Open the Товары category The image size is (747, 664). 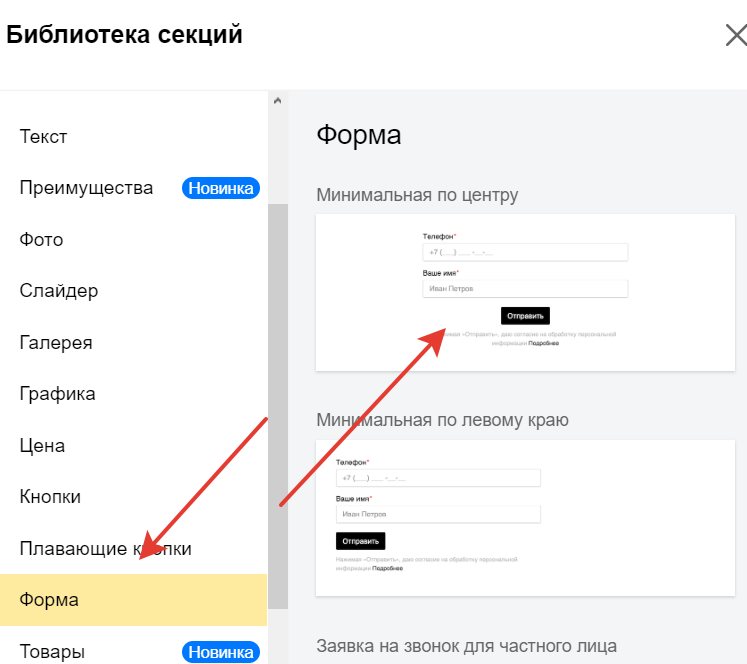[52, 652]
